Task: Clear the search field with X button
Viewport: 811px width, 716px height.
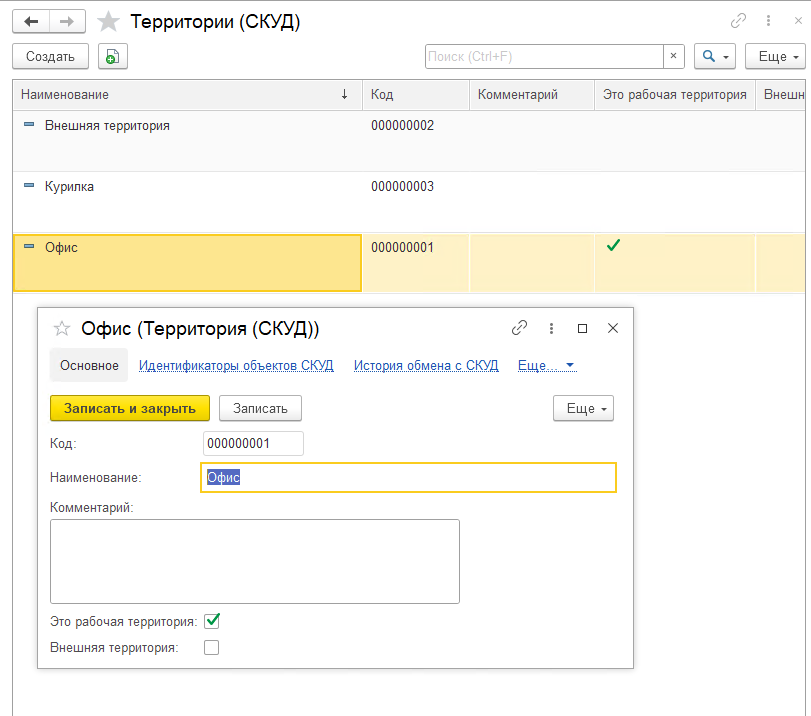Action: (x=674, y=57)
